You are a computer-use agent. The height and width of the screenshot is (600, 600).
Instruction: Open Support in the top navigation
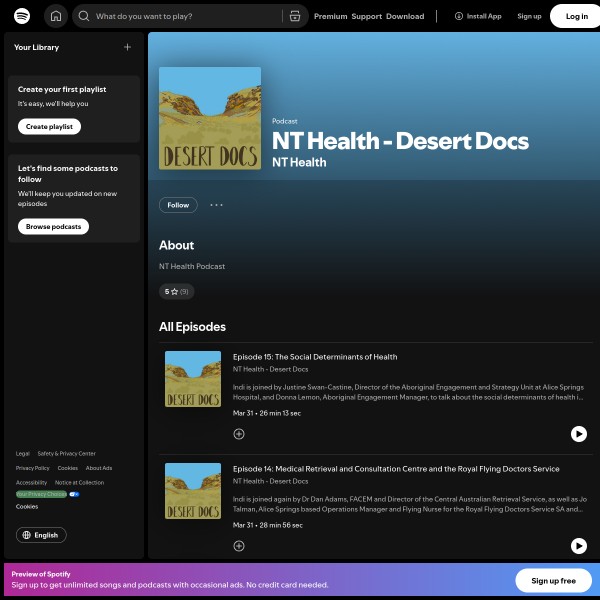366,16
